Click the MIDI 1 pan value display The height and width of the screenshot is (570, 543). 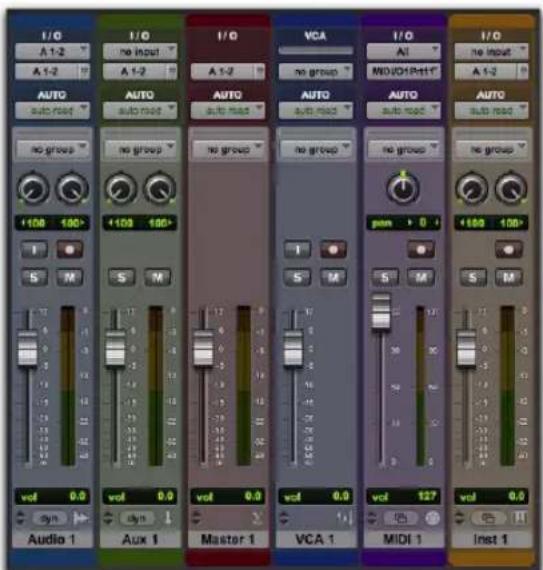403,222
